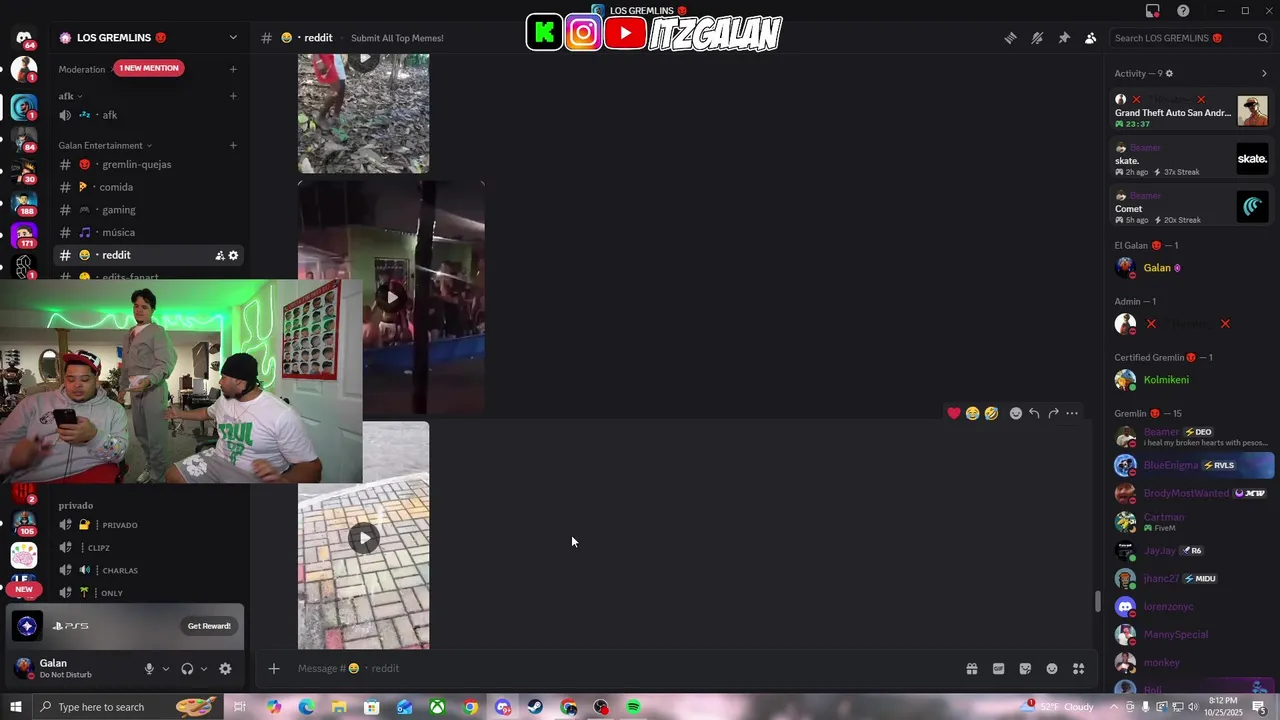
Task: Jump to 1 NEW MENTION
Action: click(148, 68)
